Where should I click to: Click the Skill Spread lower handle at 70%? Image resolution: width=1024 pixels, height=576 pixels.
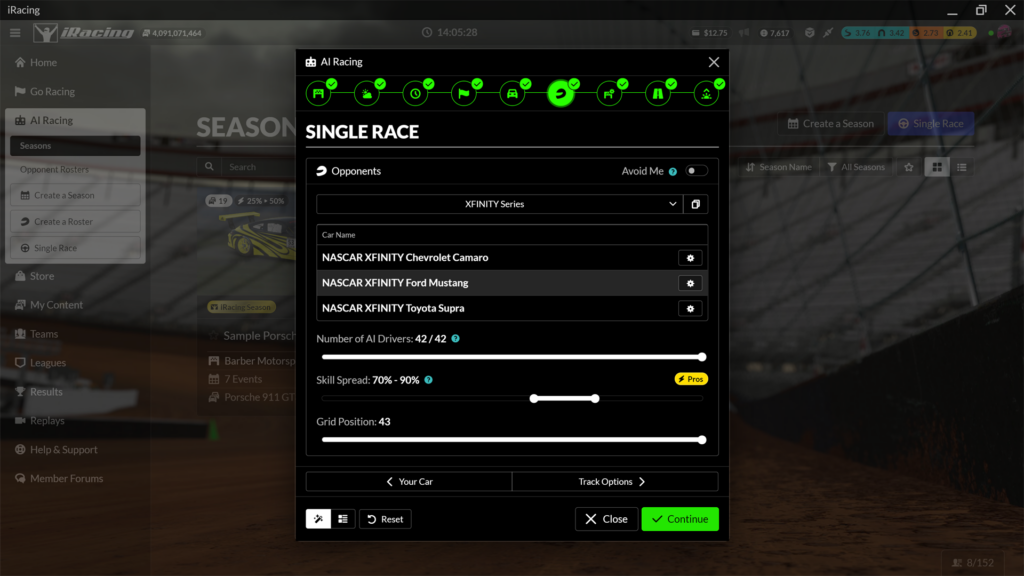click(534, 398)
